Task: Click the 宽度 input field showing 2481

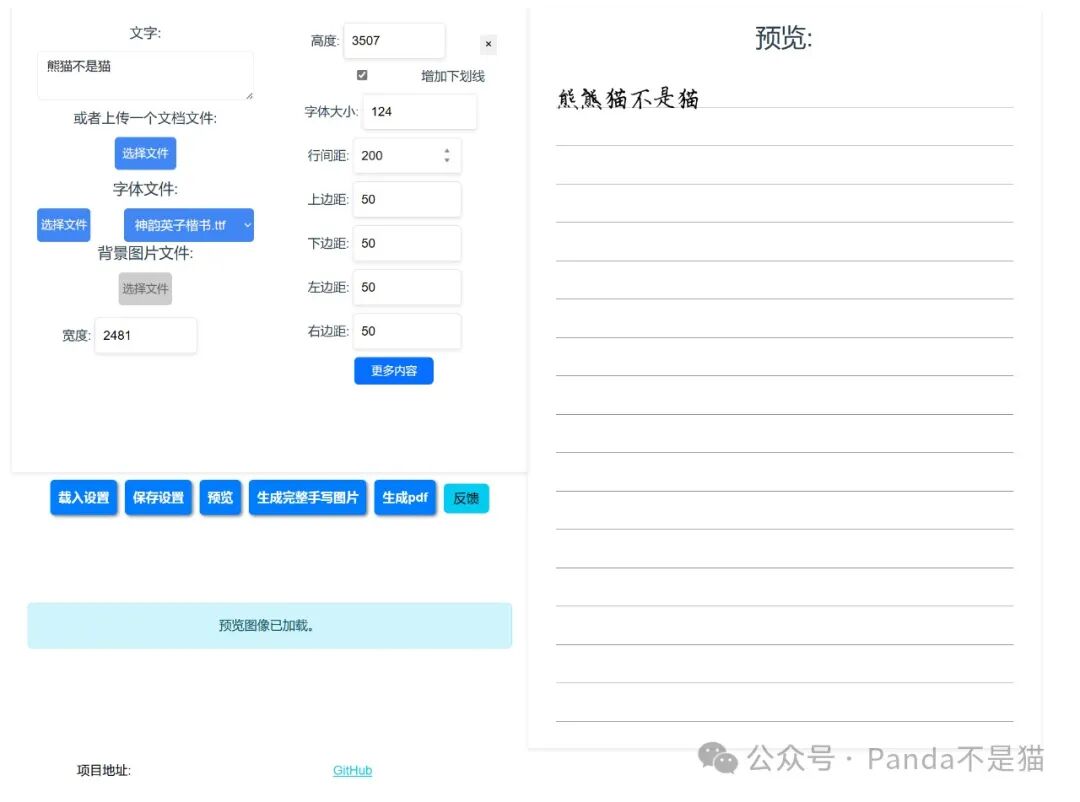Action: coord(146,336)
